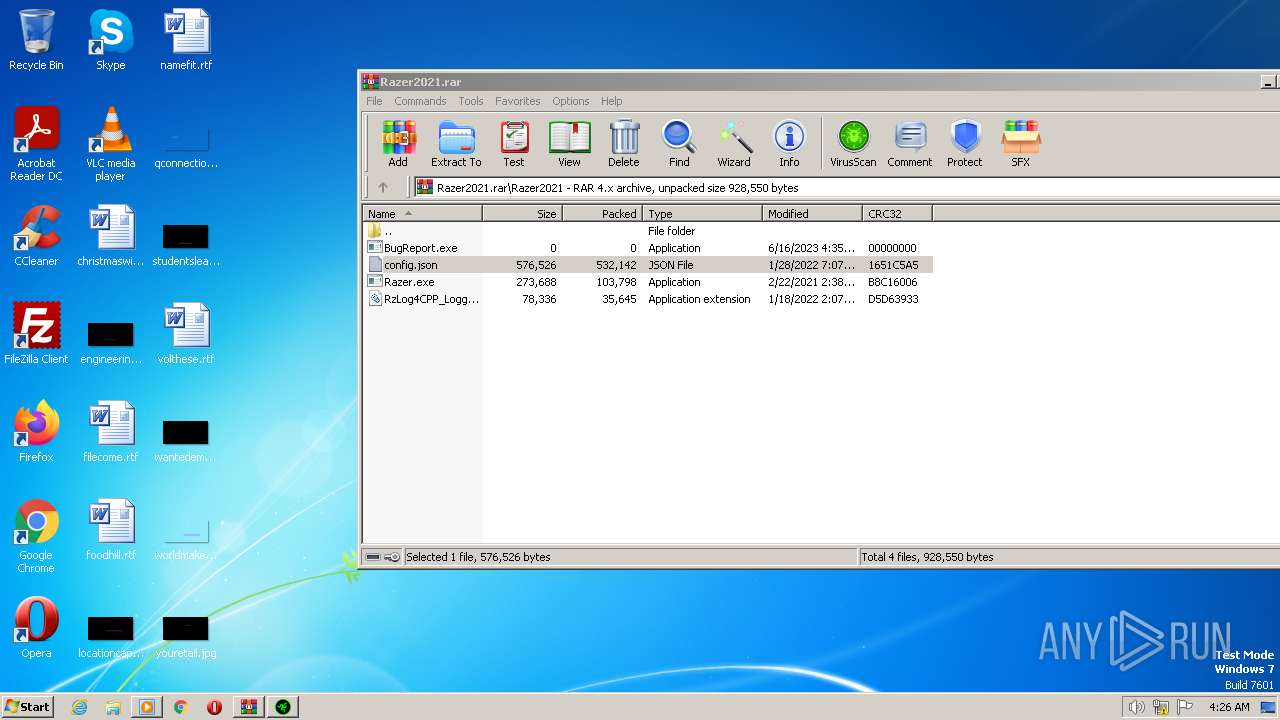Image resolution: width=1280 pixels, height=720 pixels.
Task: Open volthese.rtf desktop file
Action: click(x=186, y=334)
